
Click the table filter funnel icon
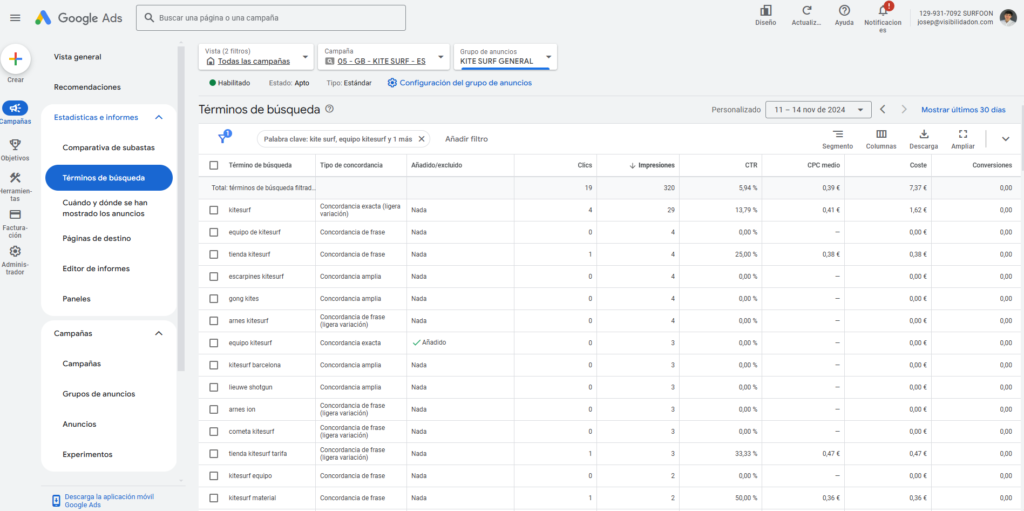point(224,139)
